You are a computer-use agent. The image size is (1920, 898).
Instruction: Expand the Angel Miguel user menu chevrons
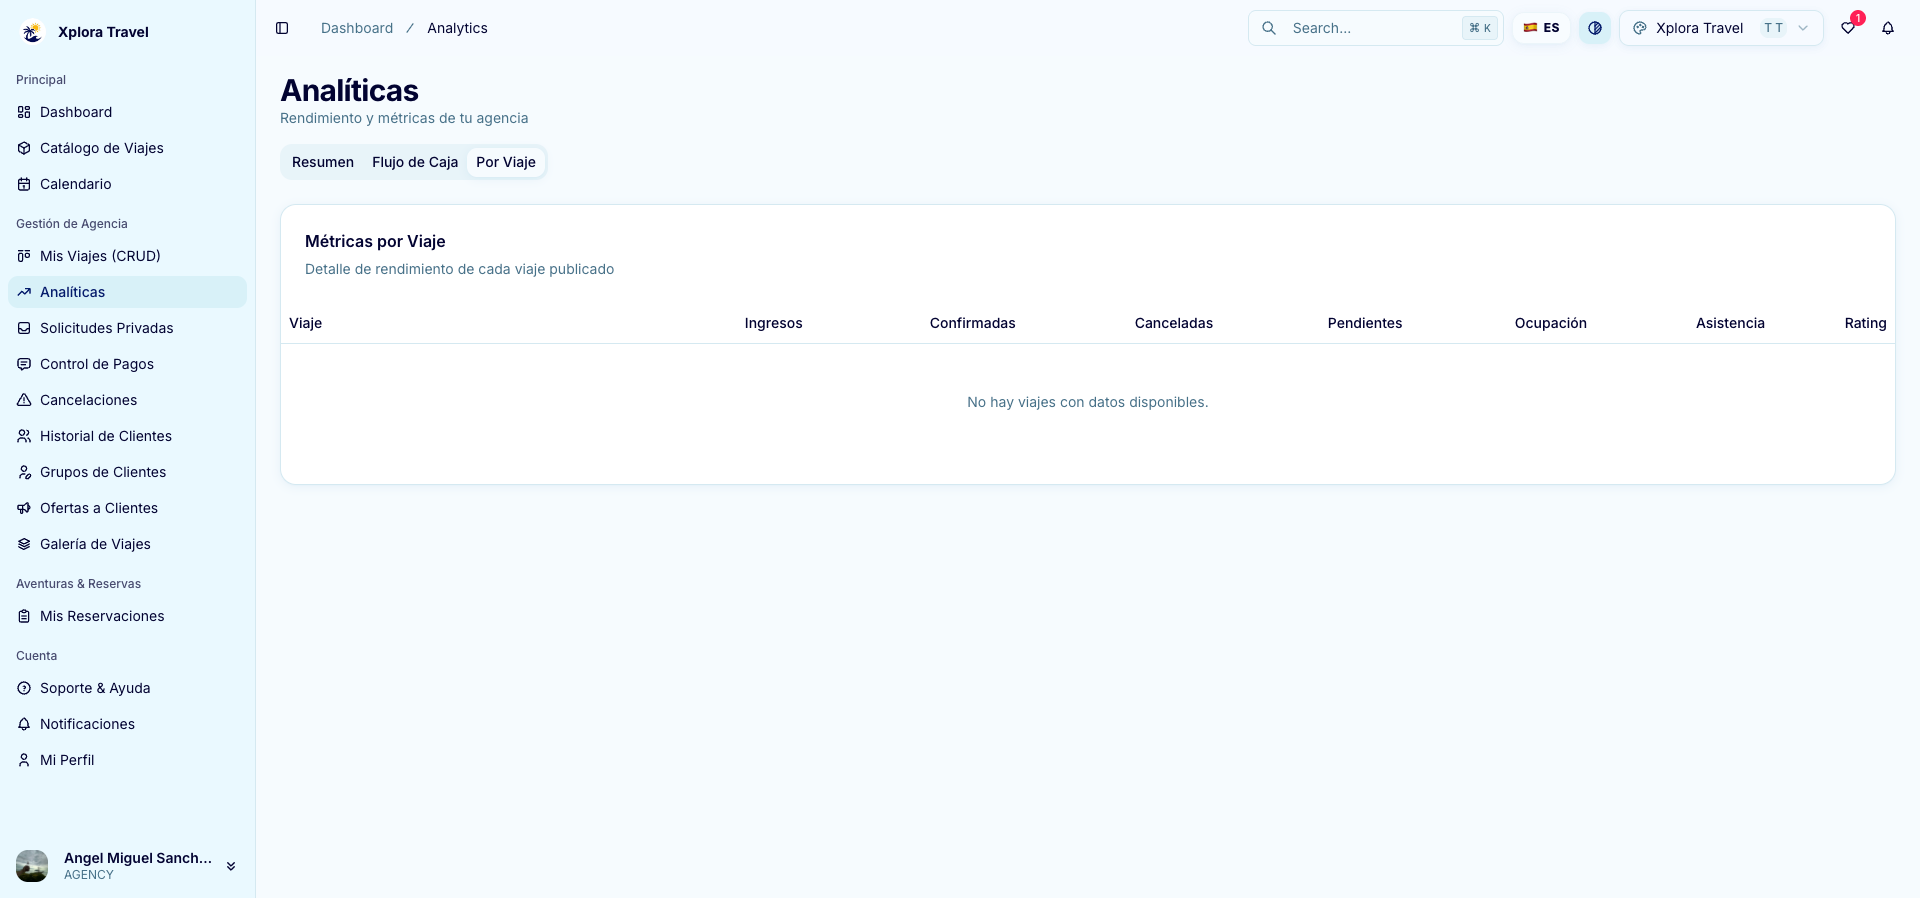click(231, 866)
